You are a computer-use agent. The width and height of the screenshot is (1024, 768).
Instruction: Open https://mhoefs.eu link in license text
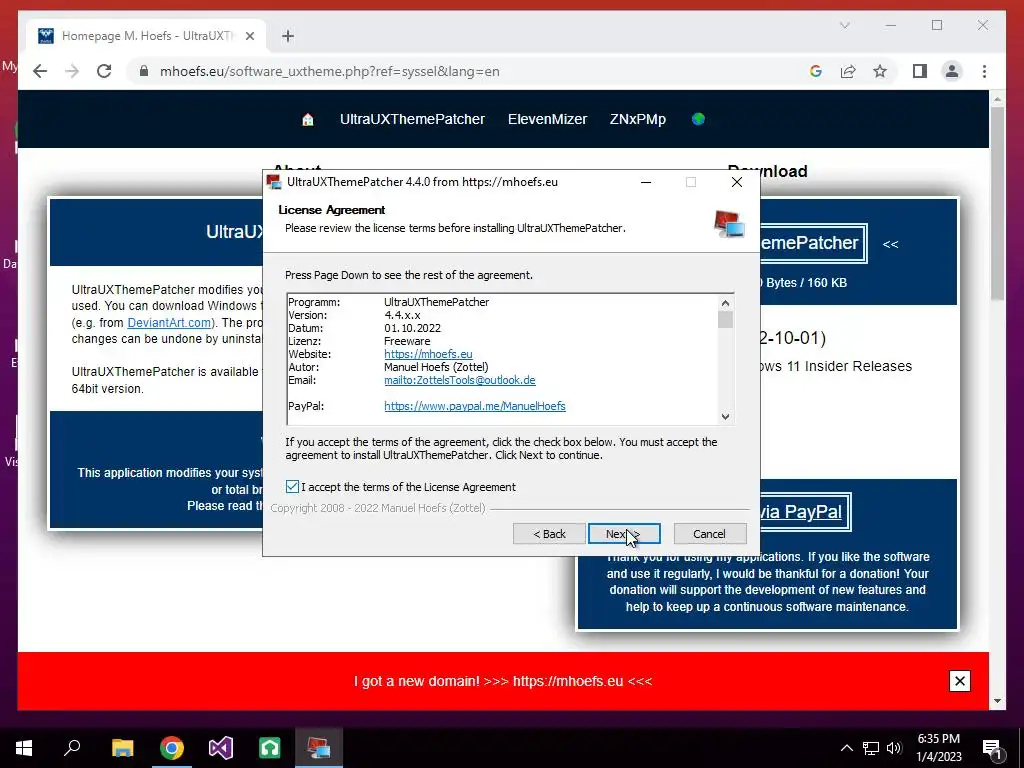click(428, 354)
